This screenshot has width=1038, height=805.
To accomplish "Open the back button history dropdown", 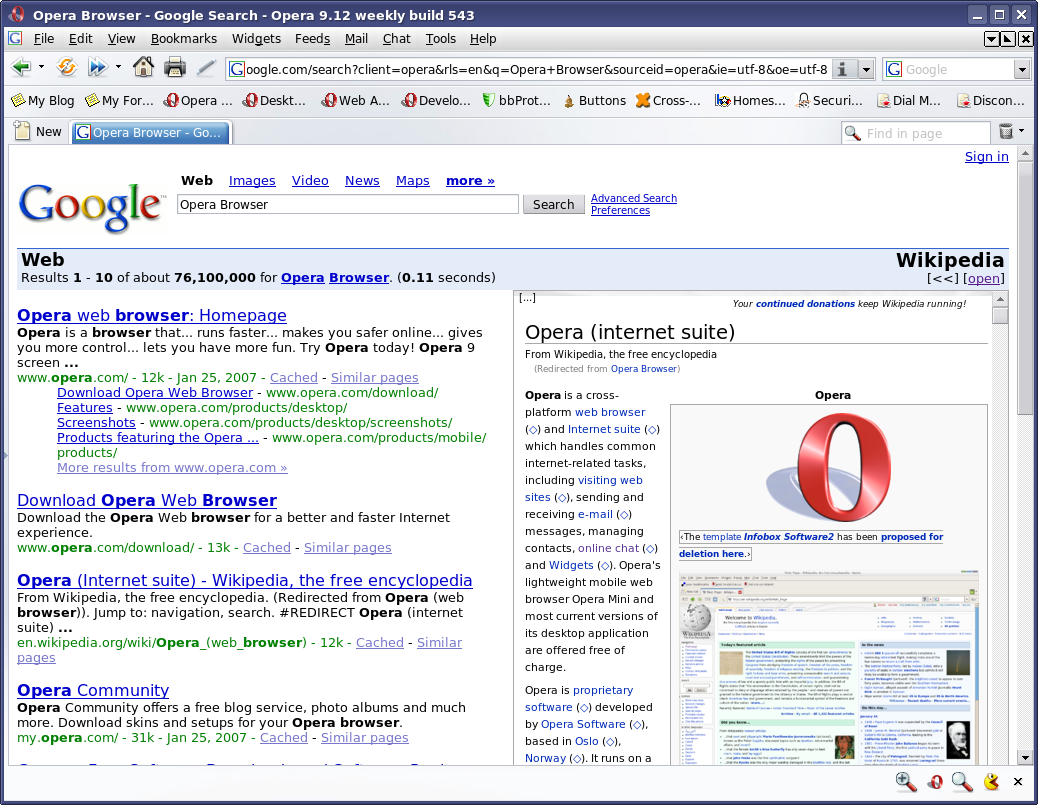I will pos(41,68).
